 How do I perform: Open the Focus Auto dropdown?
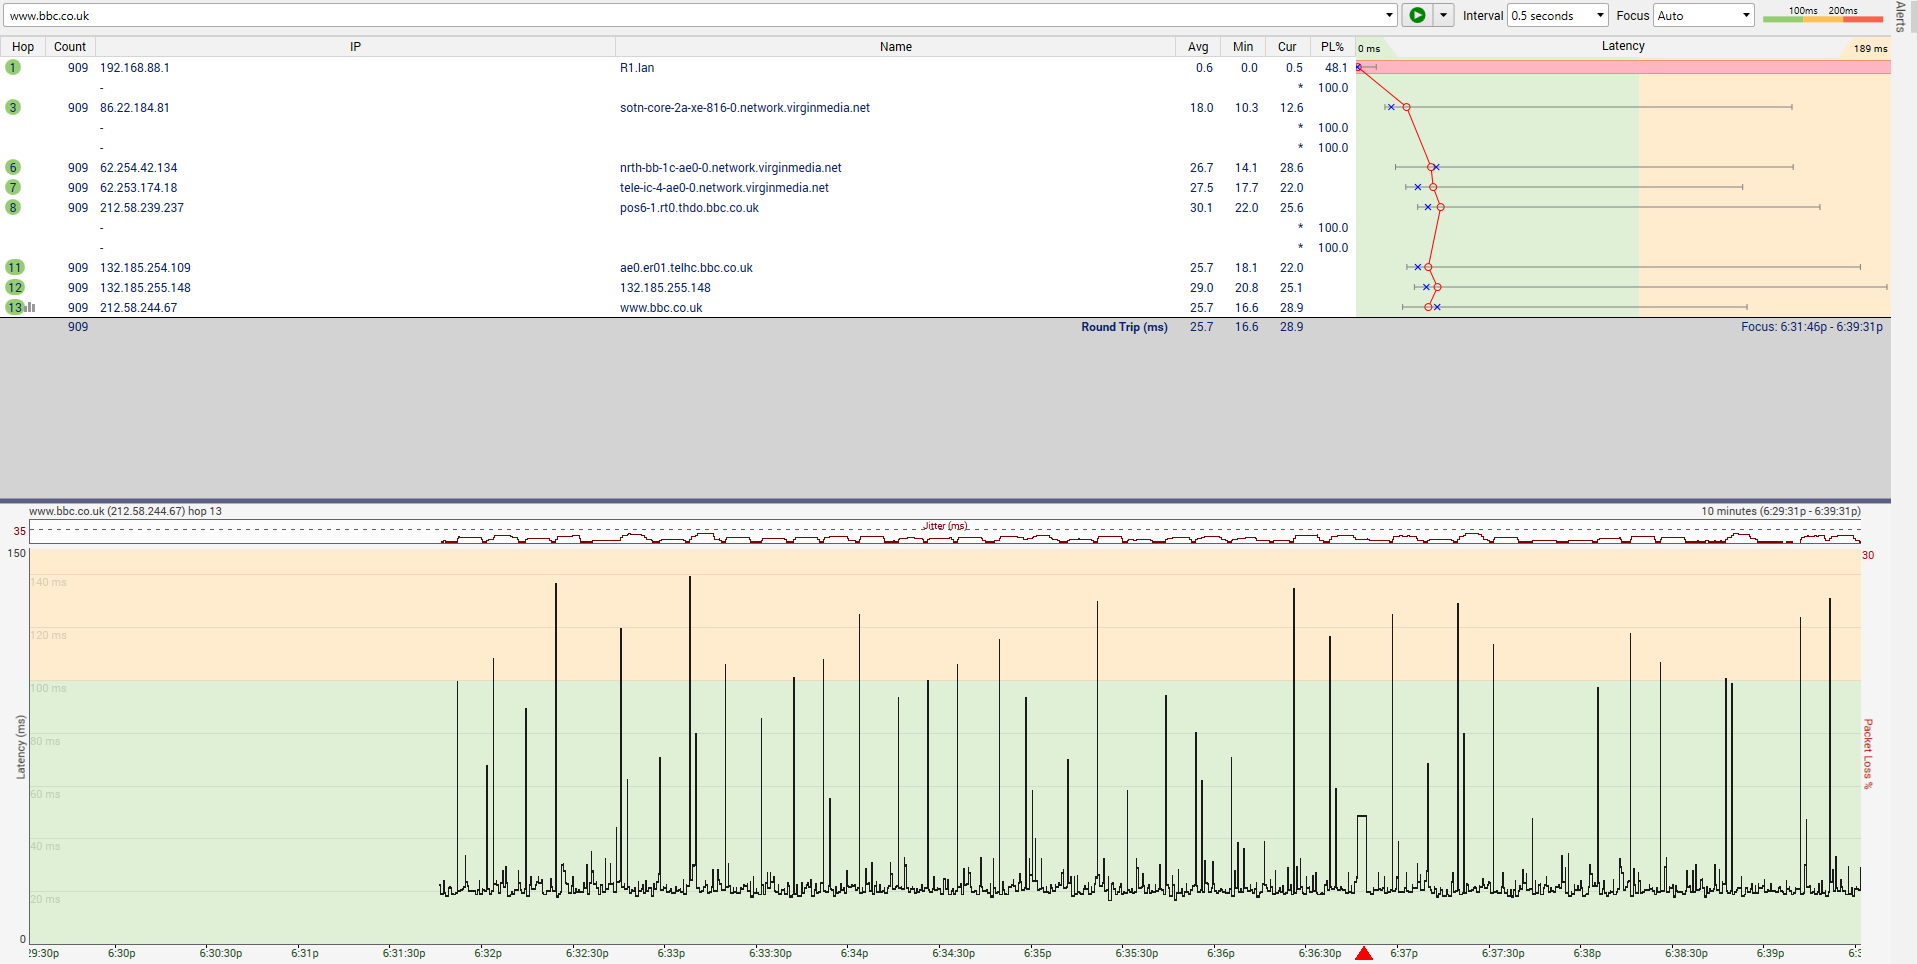coord(1704,15)
